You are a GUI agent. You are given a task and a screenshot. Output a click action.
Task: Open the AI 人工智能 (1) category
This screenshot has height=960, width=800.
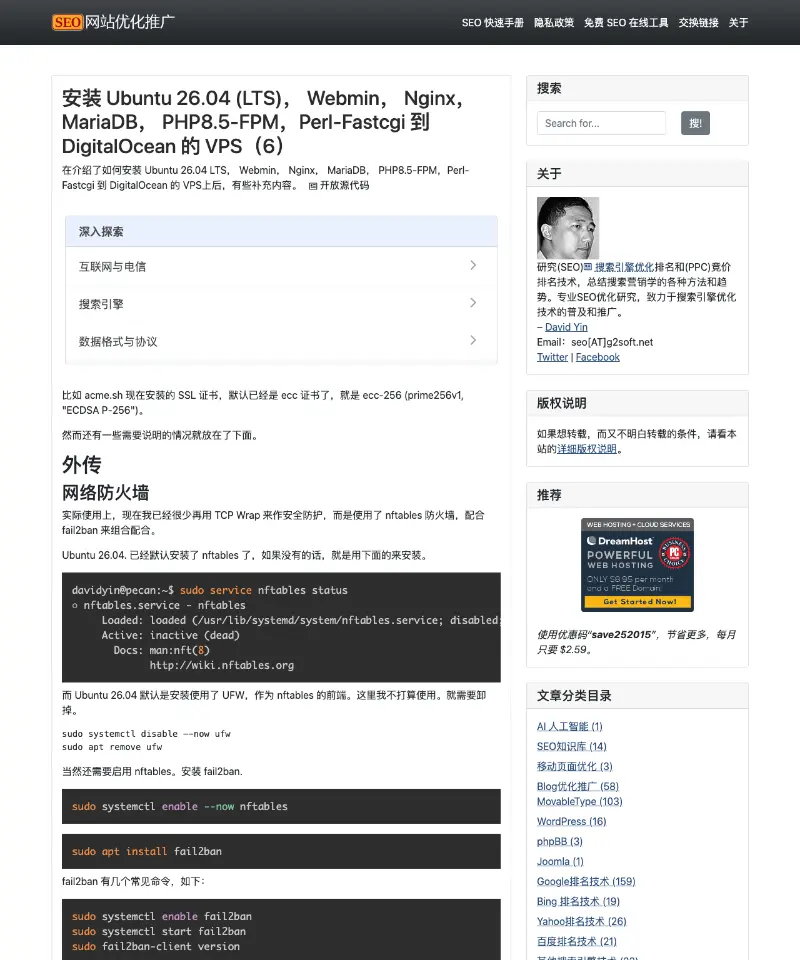(570, 726)
